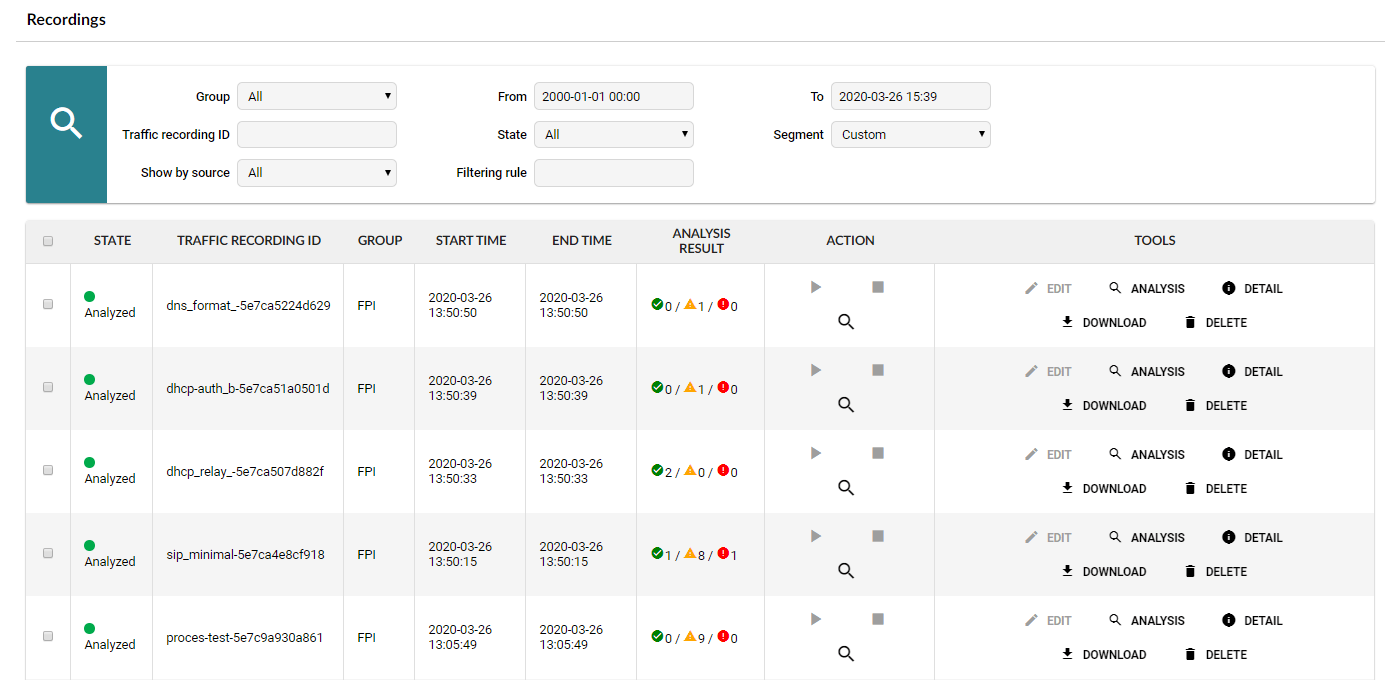Screen dimensions: 1400x700
Task: Check the dns_format recording row checkbox
Action: [x=48, y=305]
